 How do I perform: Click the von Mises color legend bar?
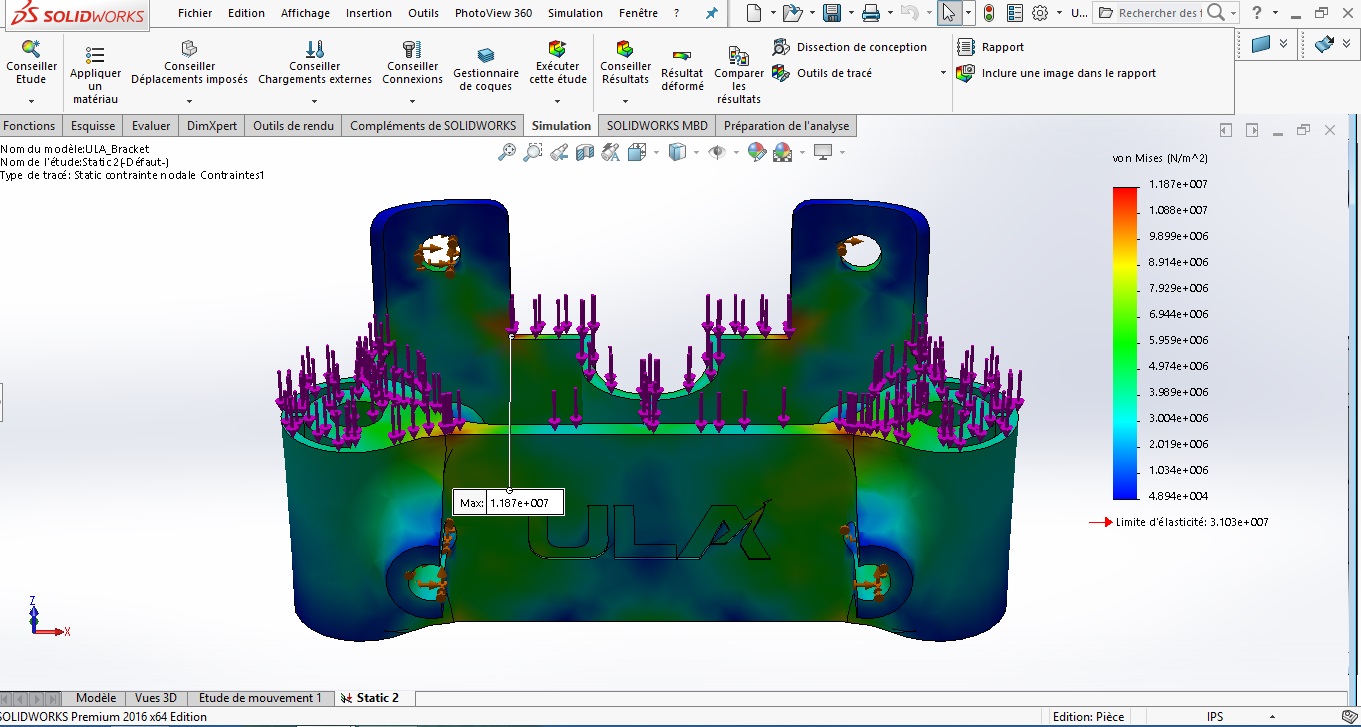point(1125,343)
